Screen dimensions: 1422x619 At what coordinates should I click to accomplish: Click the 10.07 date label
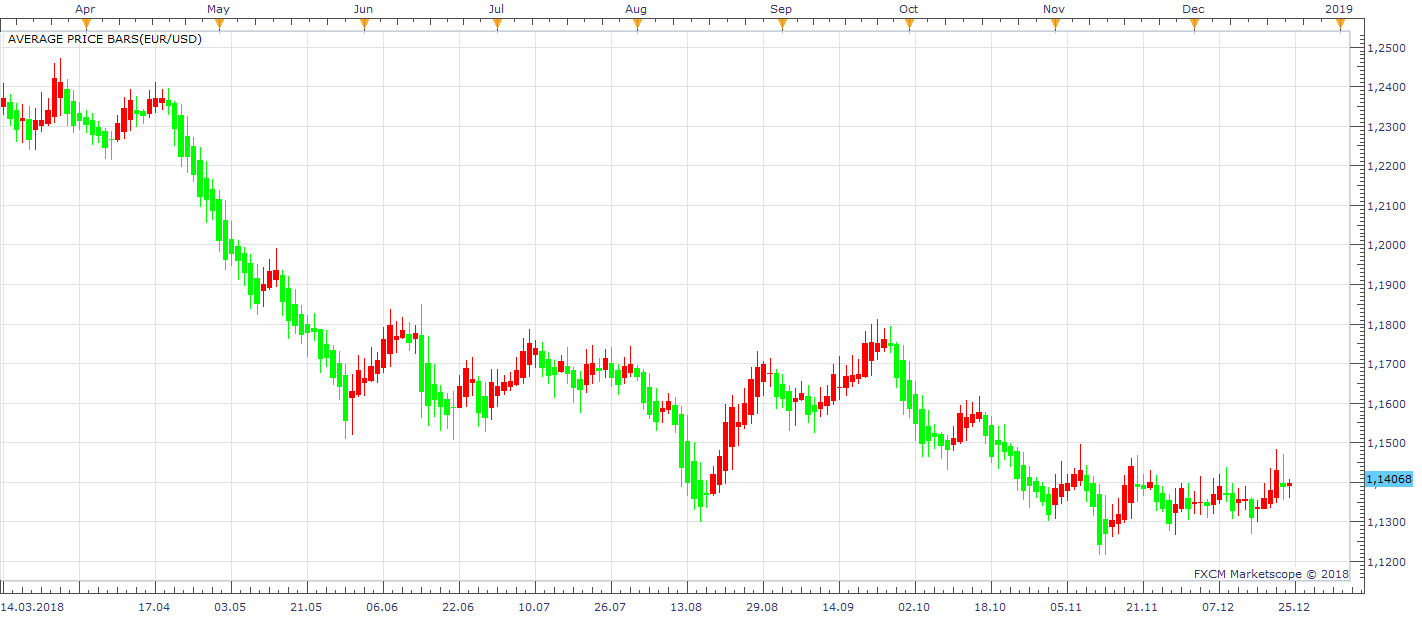point(534,607)
